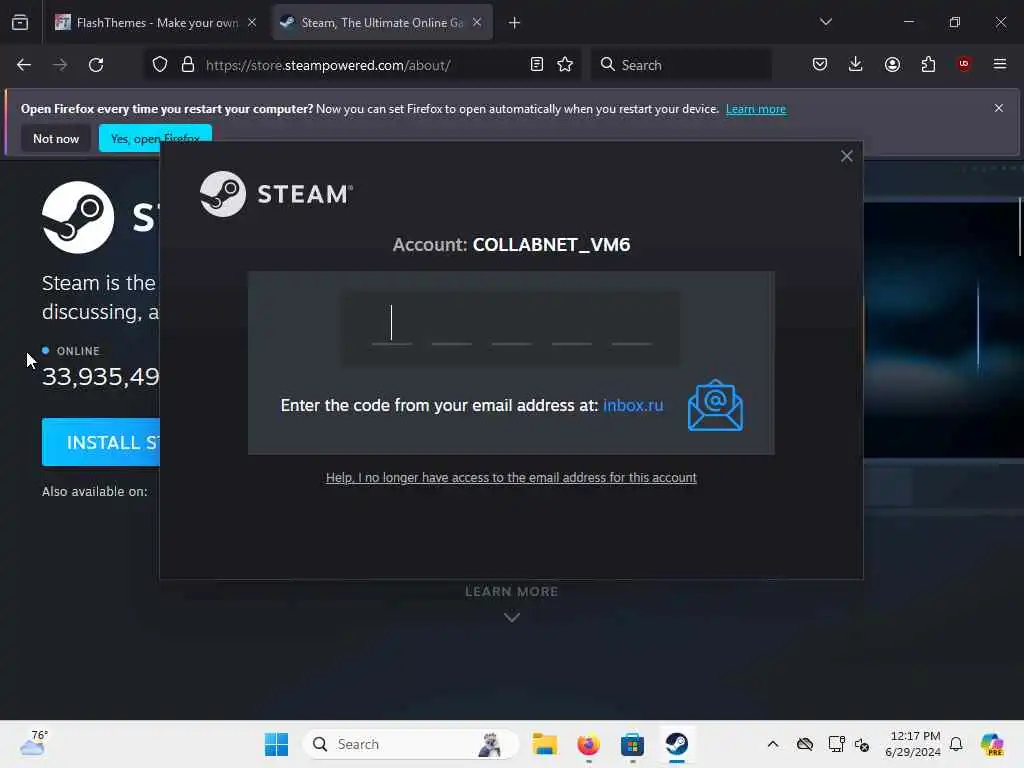Open File Explorer from the taskbar
1024x768 pixels.
(544, 744)
